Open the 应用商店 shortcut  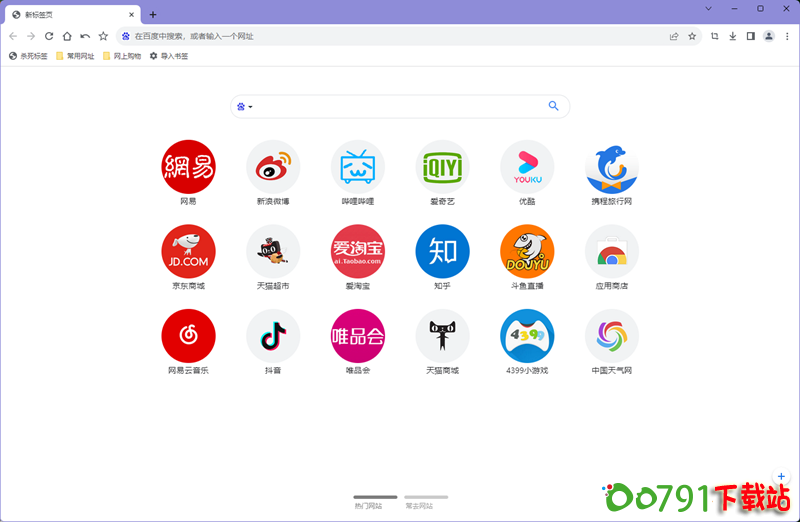tap(612, 252)
